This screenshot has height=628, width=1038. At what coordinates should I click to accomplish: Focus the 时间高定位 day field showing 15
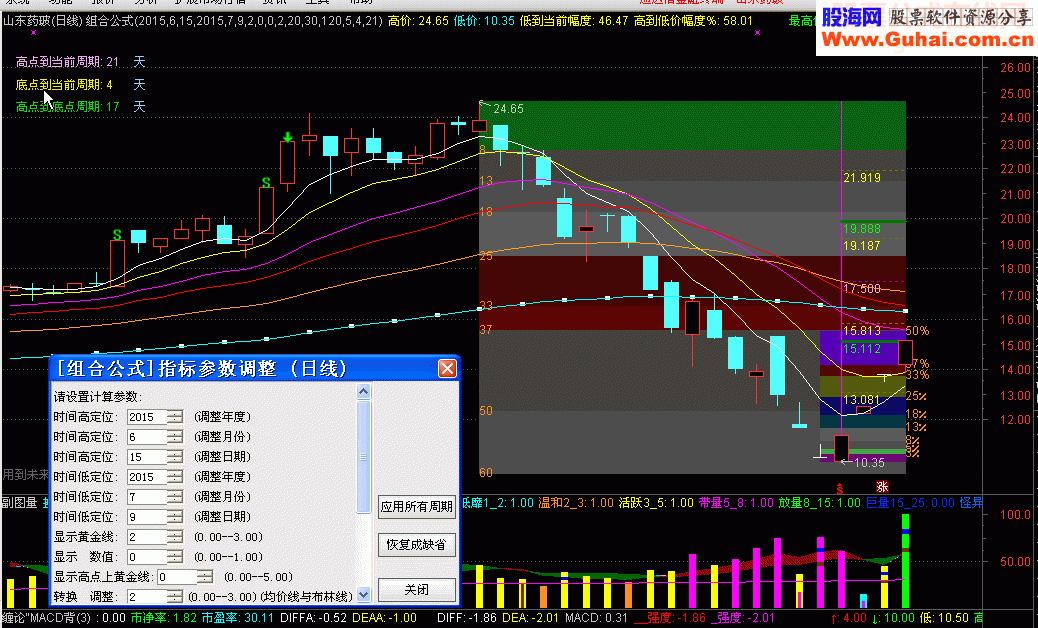(x=147, y=457)
